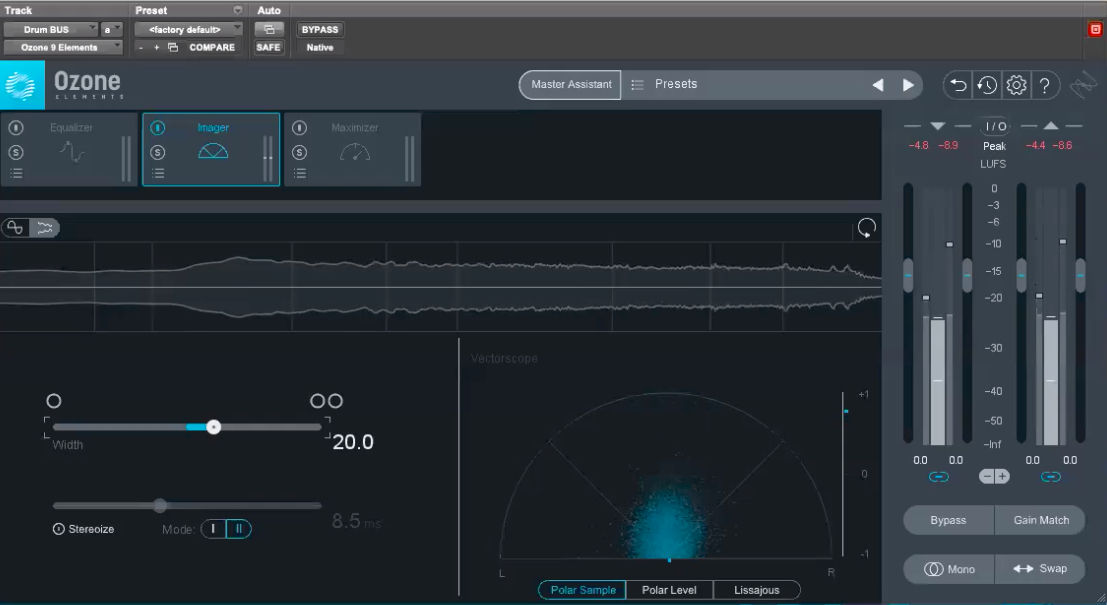Viewport: 1107px width, 605px height.
Task: Open the Help question mark
Action: (x=1045, y=85)
